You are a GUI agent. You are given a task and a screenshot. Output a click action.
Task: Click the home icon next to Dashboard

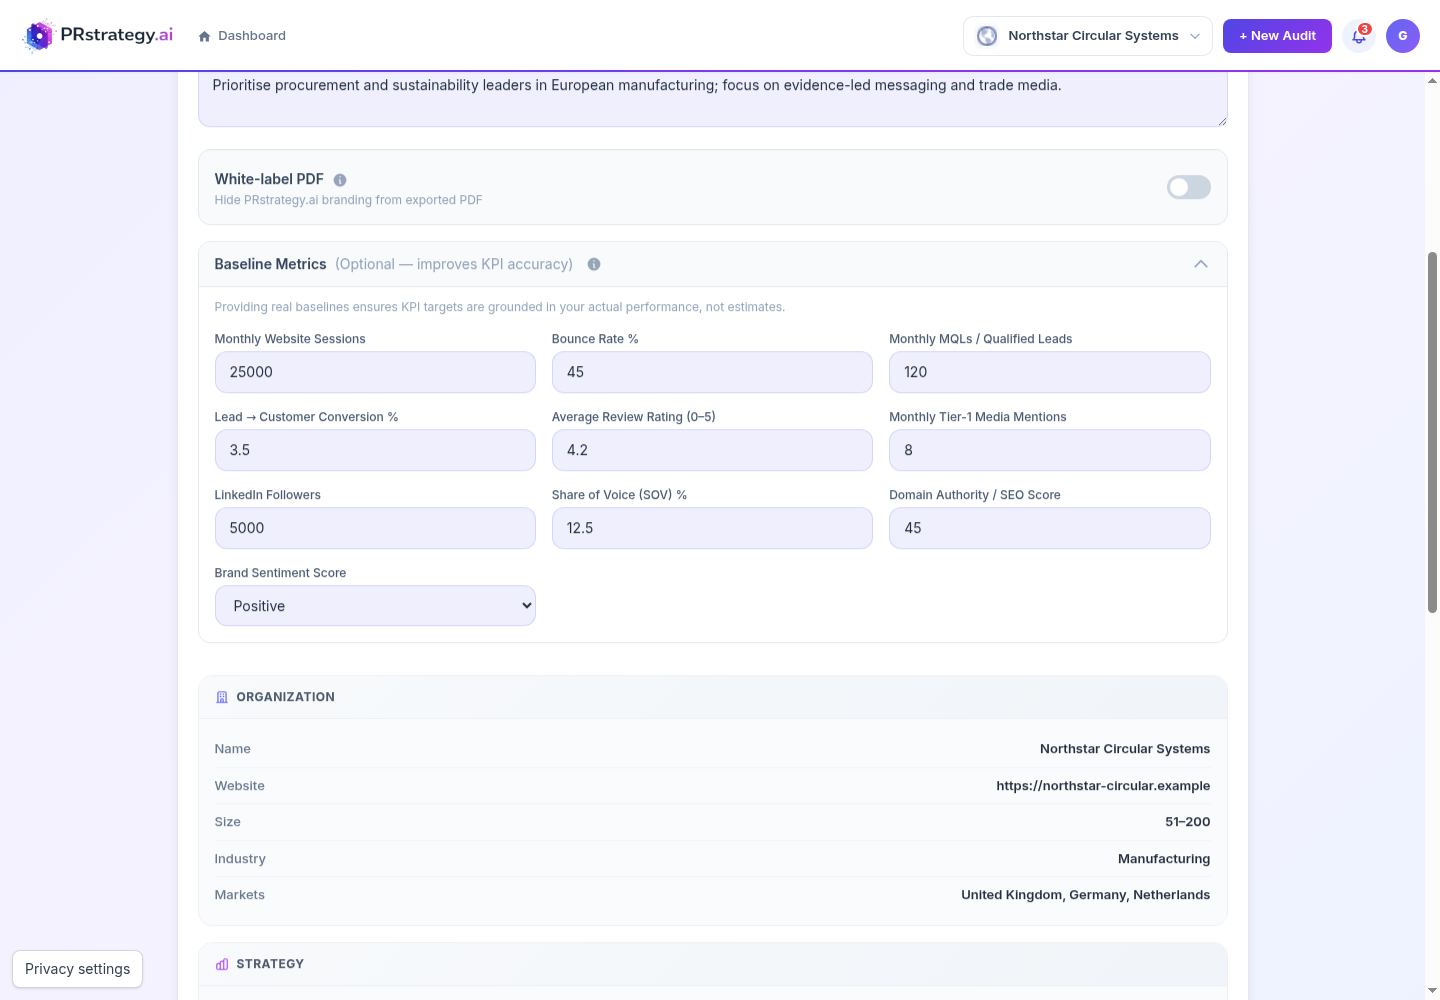[204, 36]
